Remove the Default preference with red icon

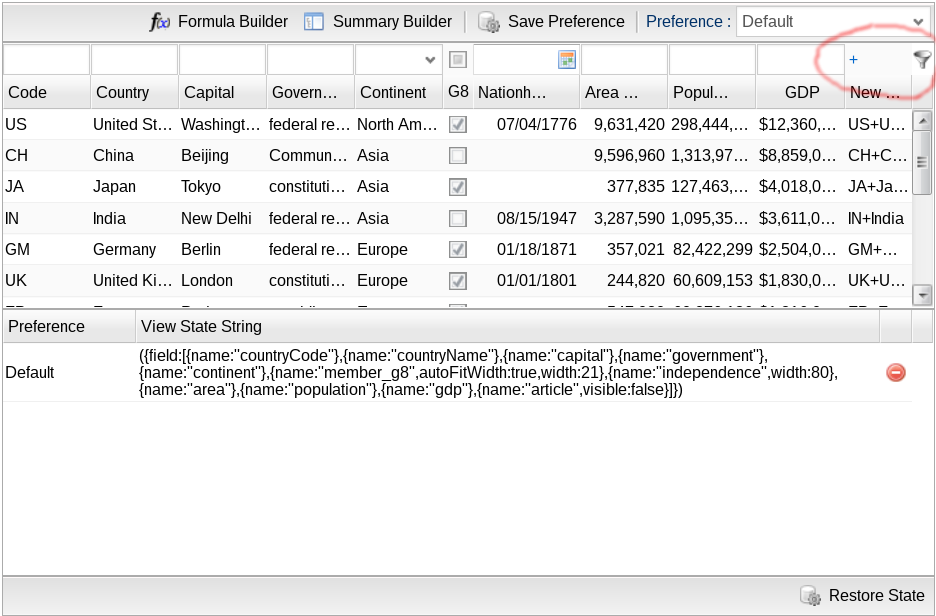896,372
